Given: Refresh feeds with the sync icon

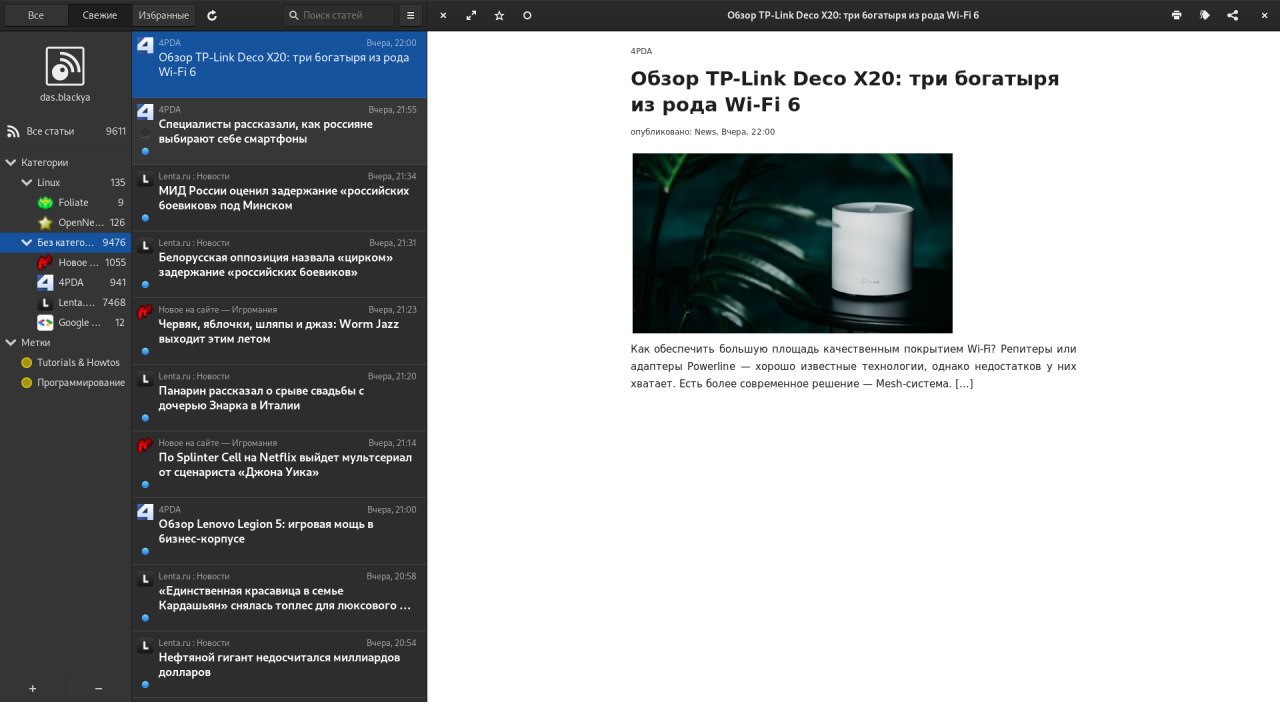Looking at the screenshot, I should tap(212, 16).
